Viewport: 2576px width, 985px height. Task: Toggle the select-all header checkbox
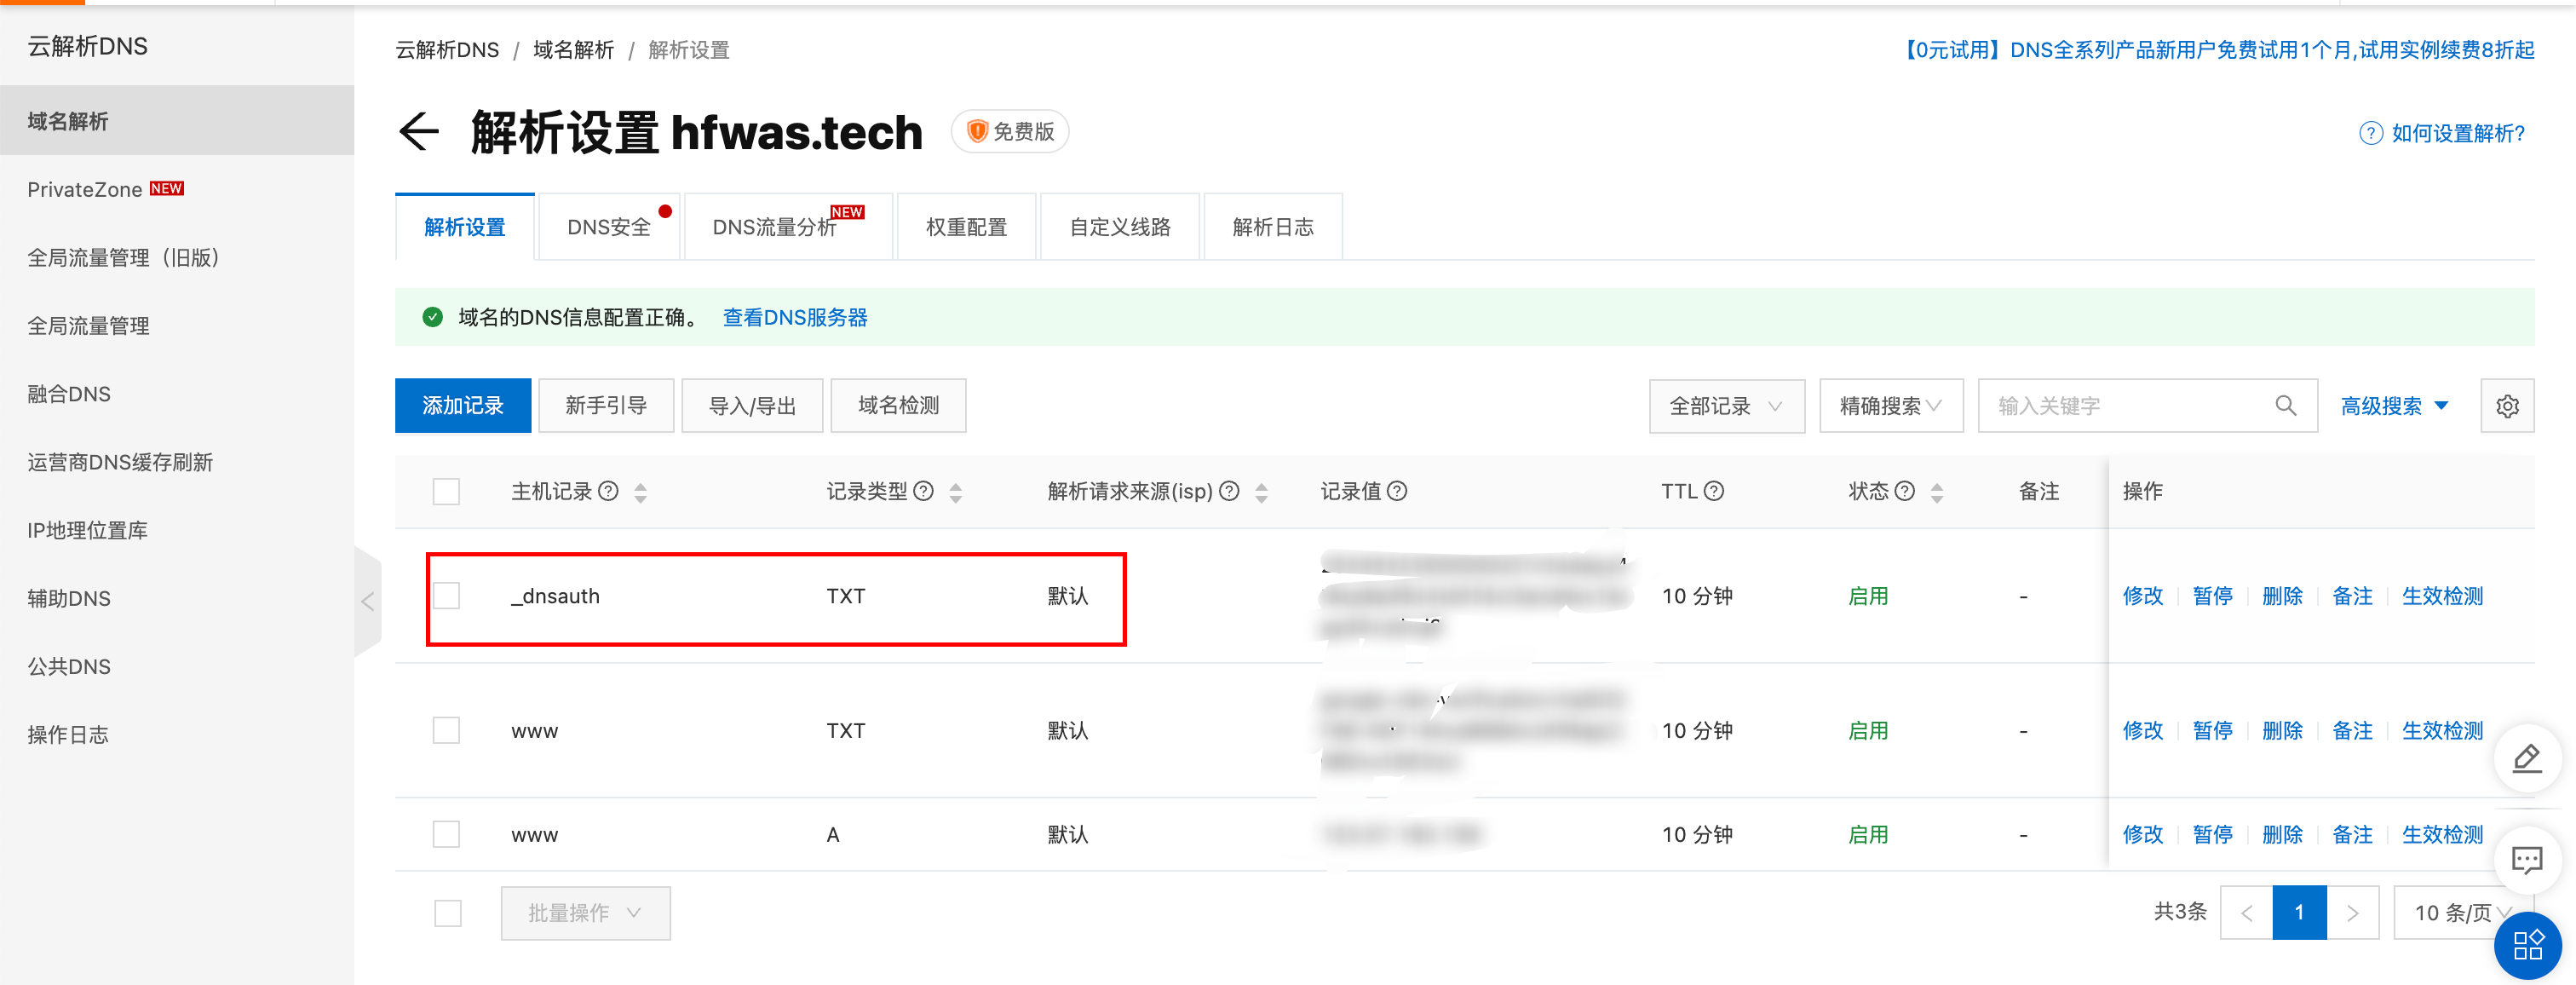pyautogui.click(x=446, y=491)
